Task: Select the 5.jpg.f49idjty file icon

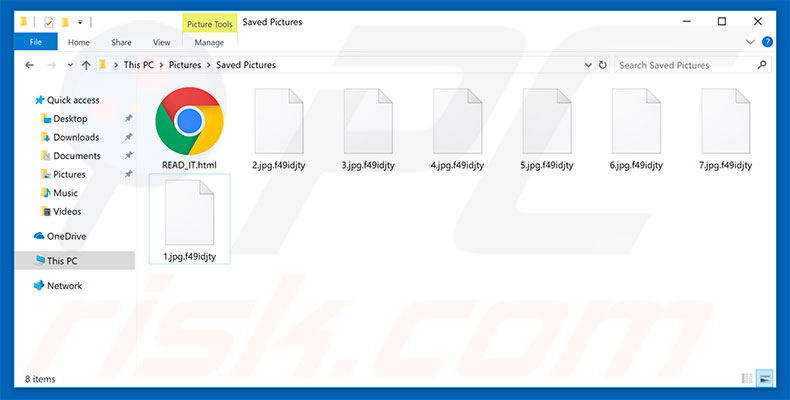Action: click(x=547, y=121)
